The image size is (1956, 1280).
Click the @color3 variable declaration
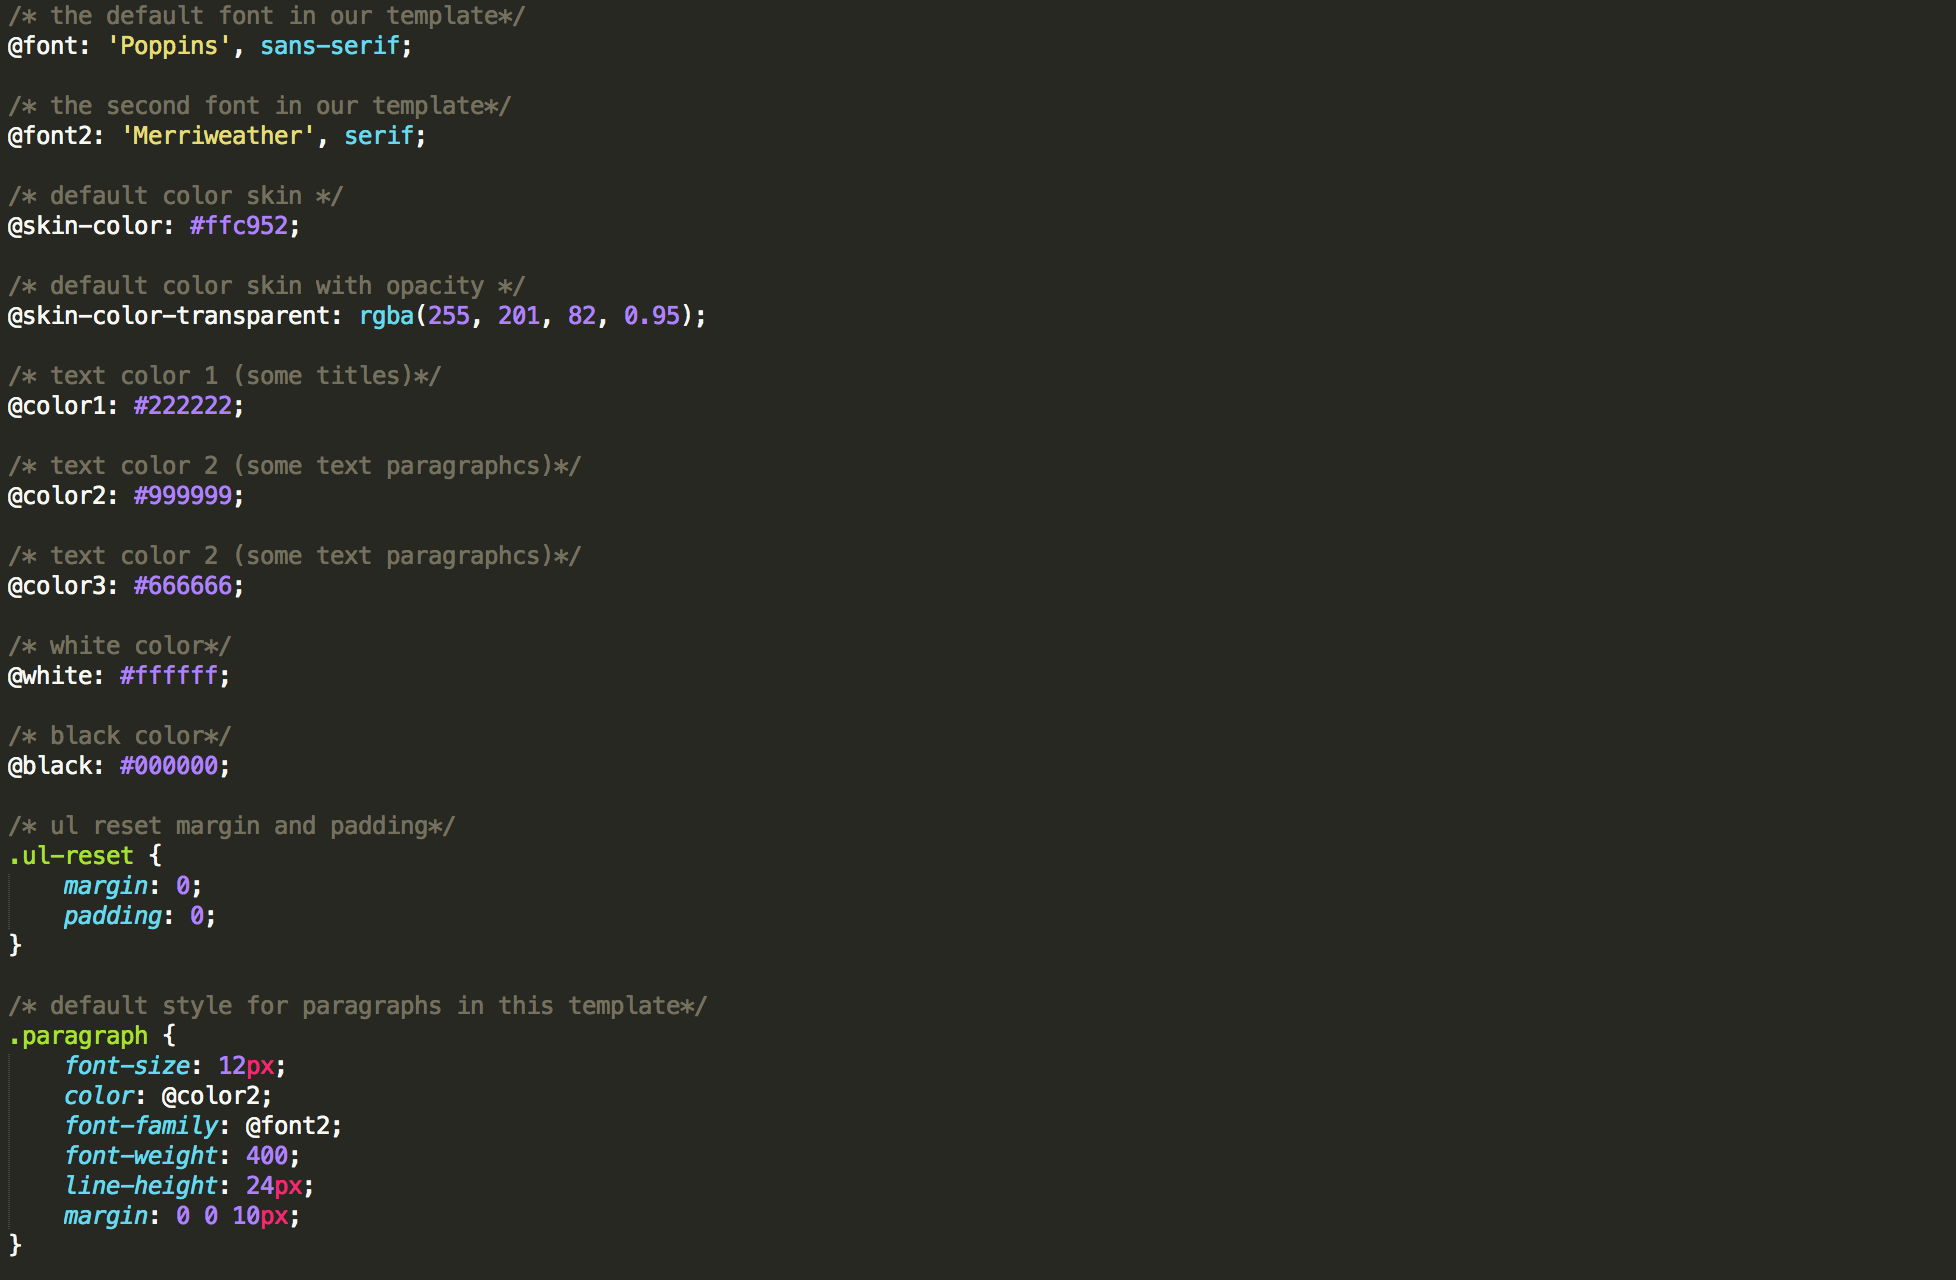(x=55, y=586)
